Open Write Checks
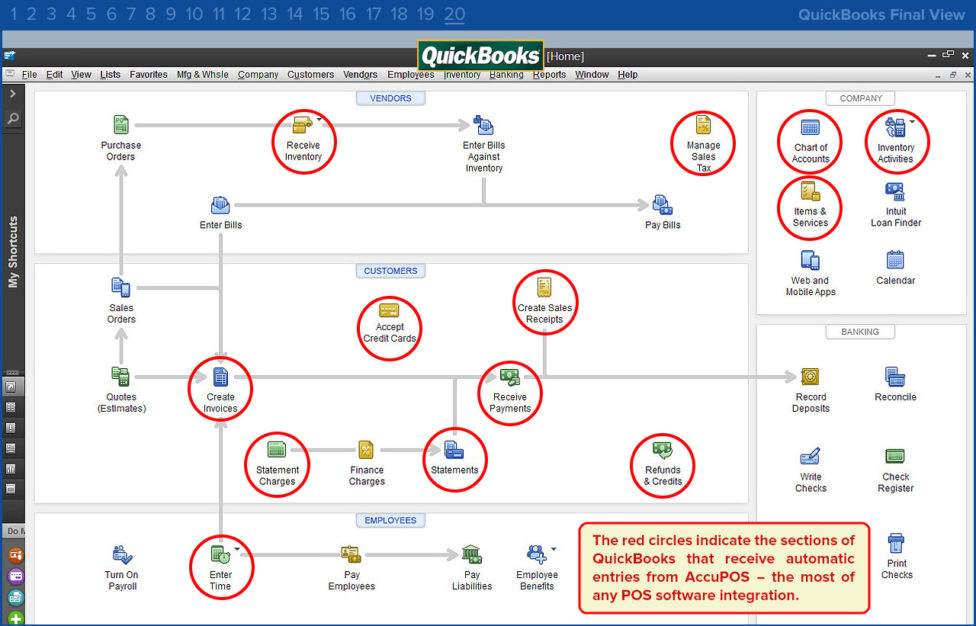The width and height of the screenshot is (976, 626). click(810, 456)
